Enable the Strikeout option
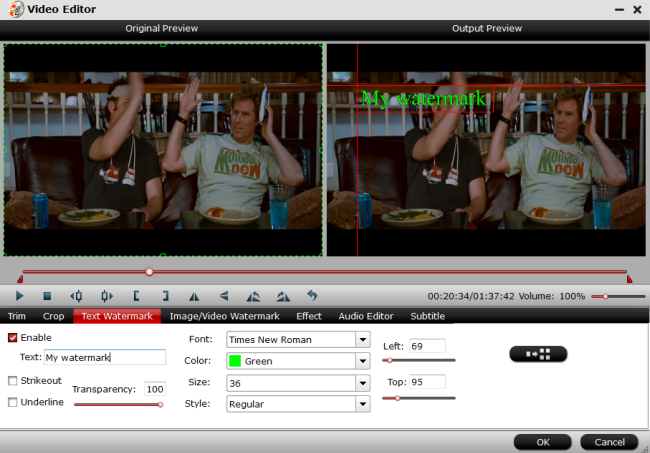The width and height of the screenshot is (650, 453). (13, 380)
